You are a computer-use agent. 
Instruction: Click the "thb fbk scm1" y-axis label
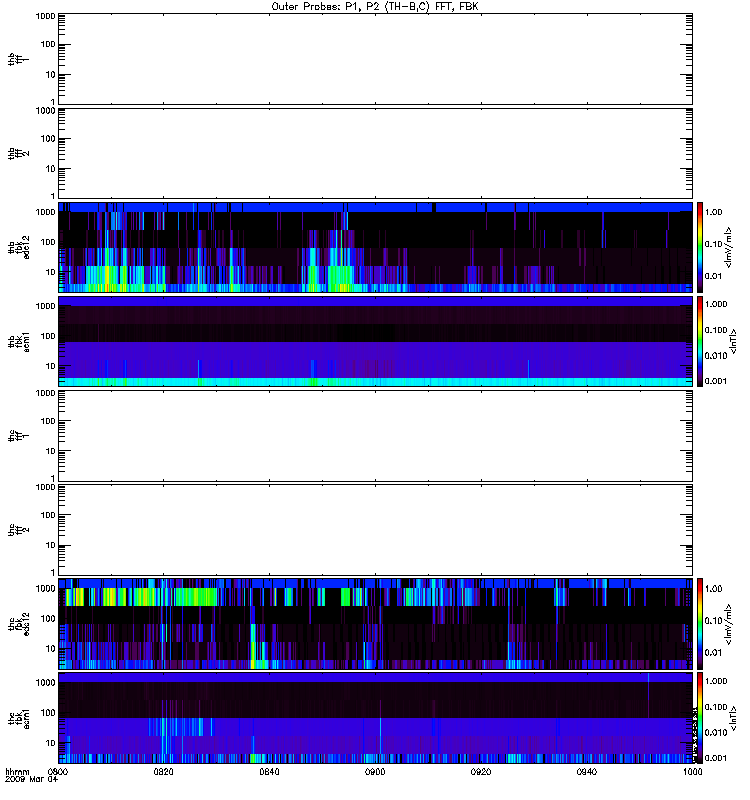[x=19, y=342]
